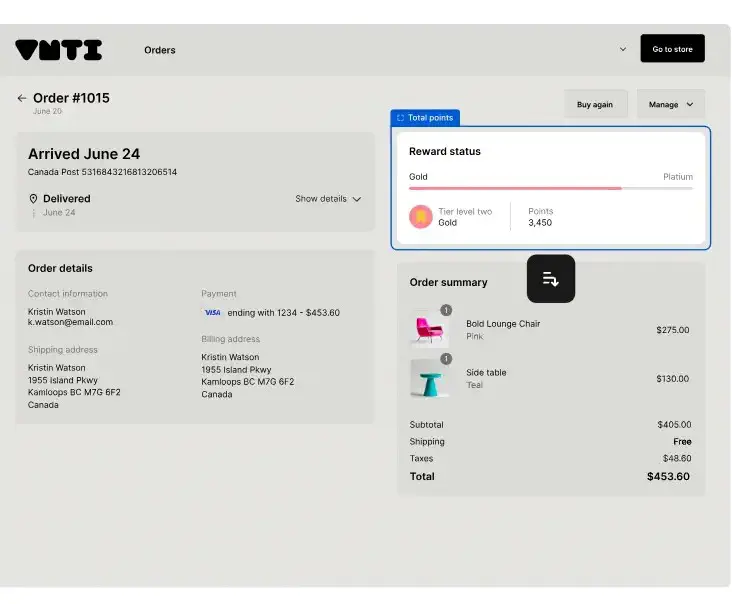Click the Side table product name
732x604 pixels.
pos(486,372)
